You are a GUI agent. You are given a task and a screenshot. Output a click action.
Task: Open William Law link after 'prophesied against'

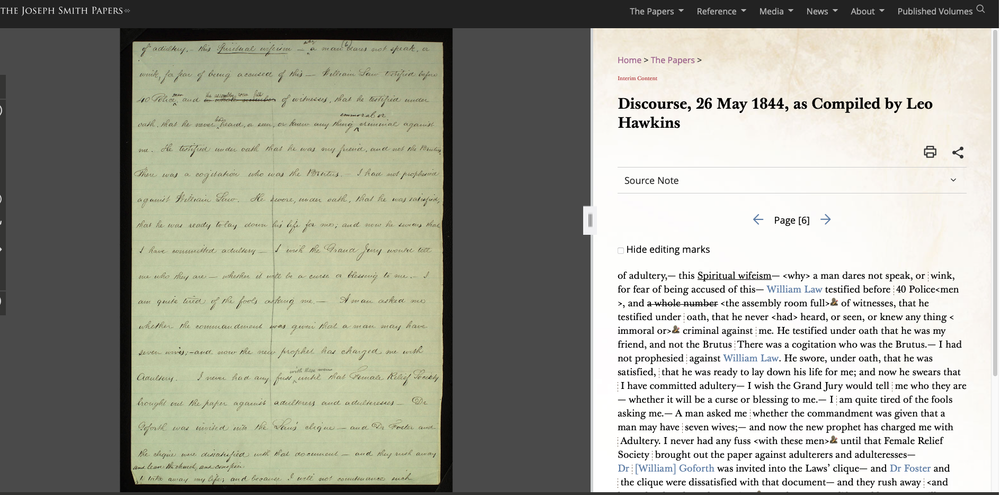point(751,358)
